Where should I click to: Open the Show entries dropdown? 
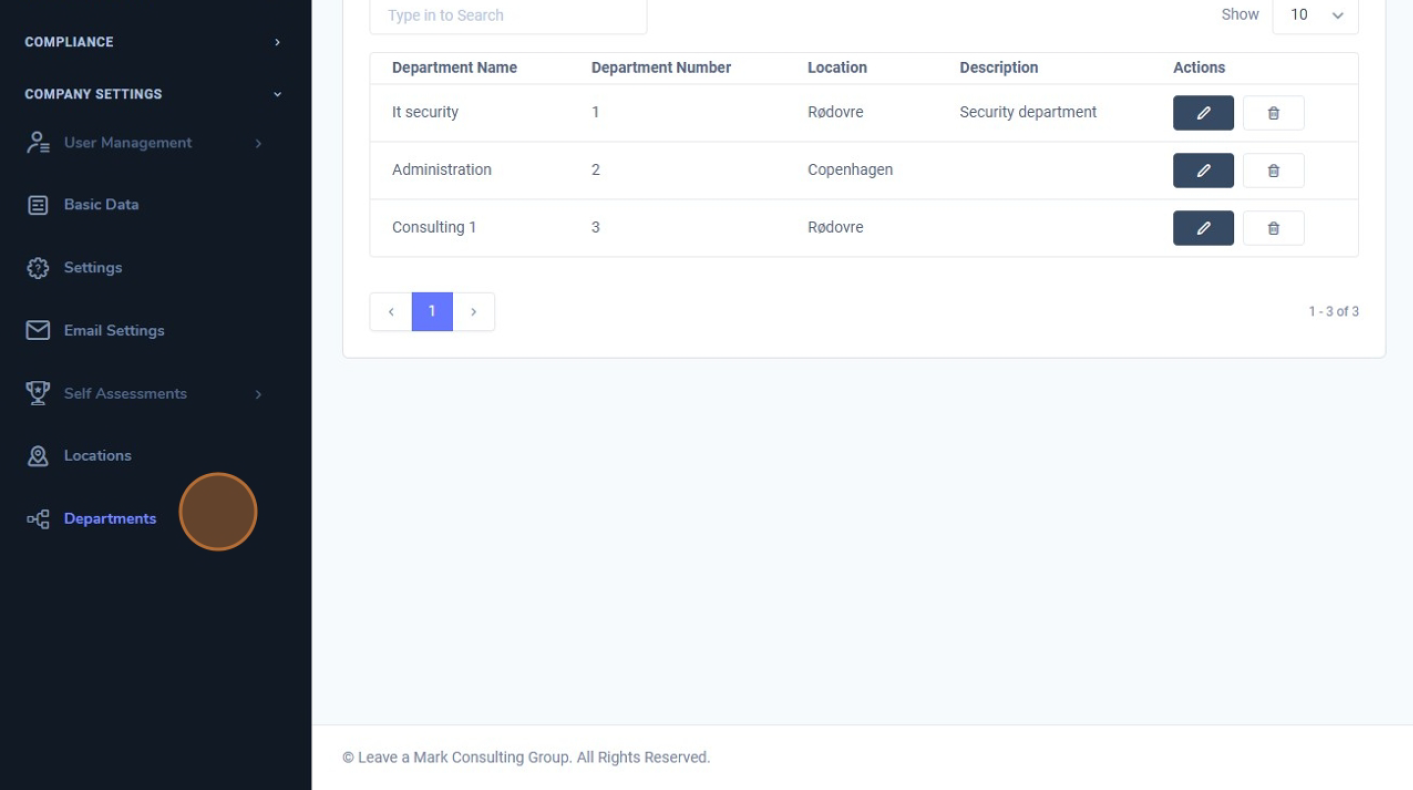point(1315,15)
